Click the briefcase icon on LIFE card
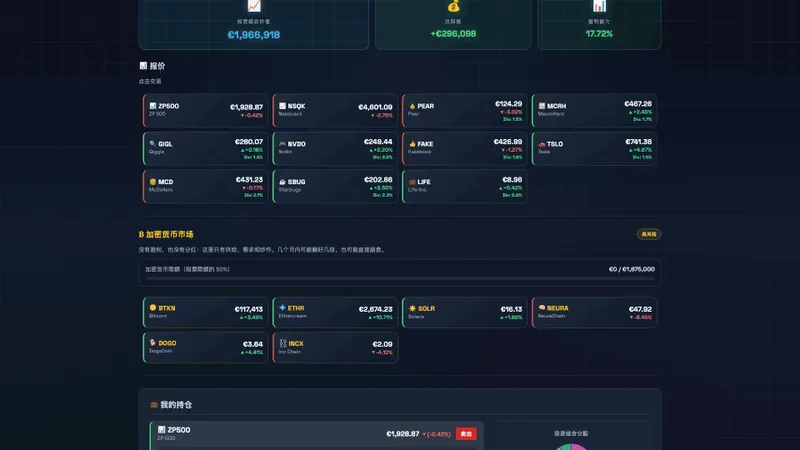The image size is (800, 450). (412, 182)
